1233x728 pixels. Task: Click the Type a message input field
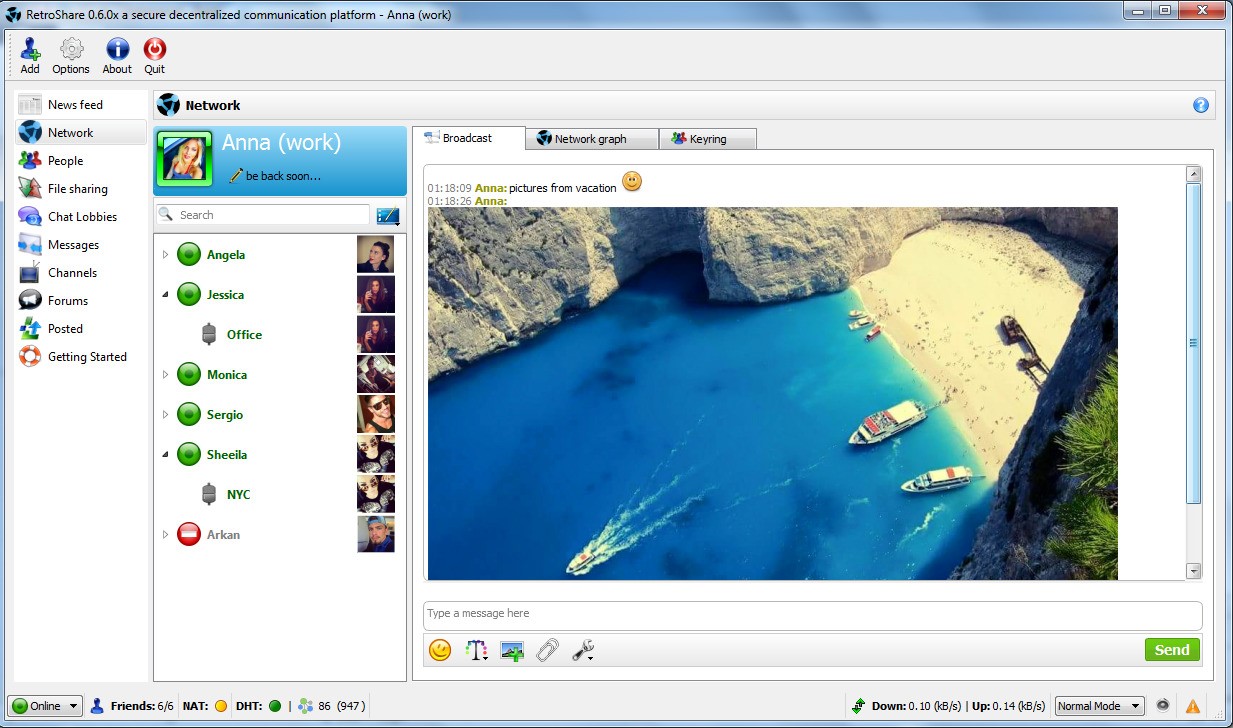811,614
